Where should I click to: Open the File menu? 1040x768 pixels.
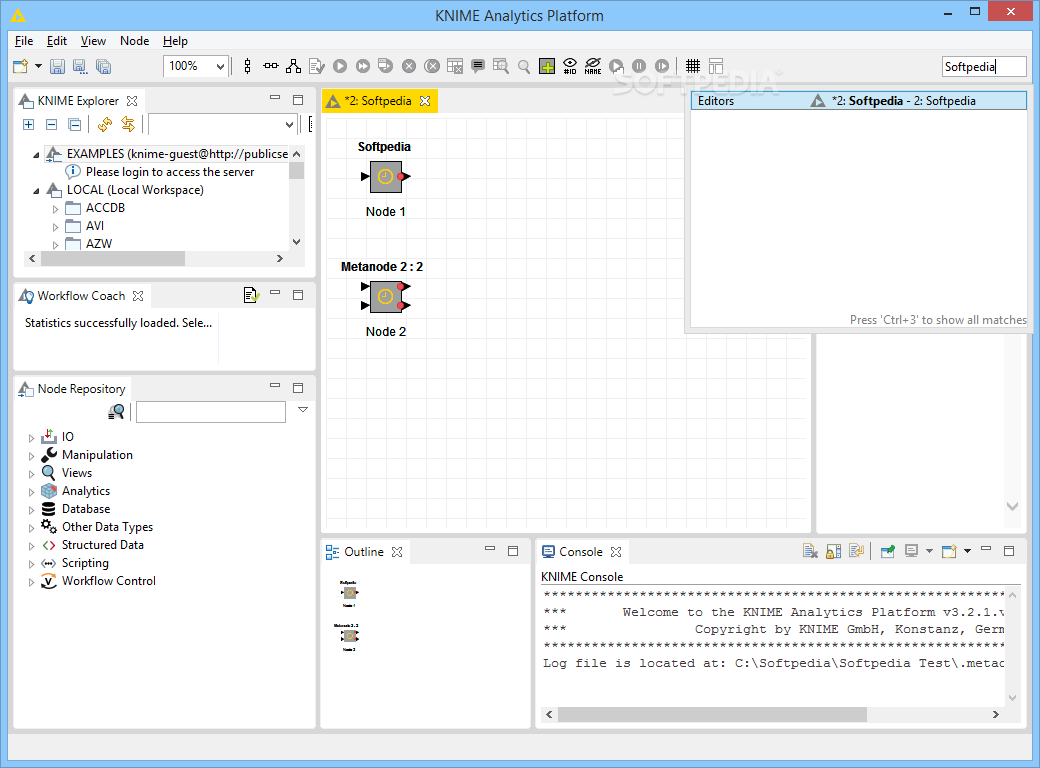tap(24, 41)
